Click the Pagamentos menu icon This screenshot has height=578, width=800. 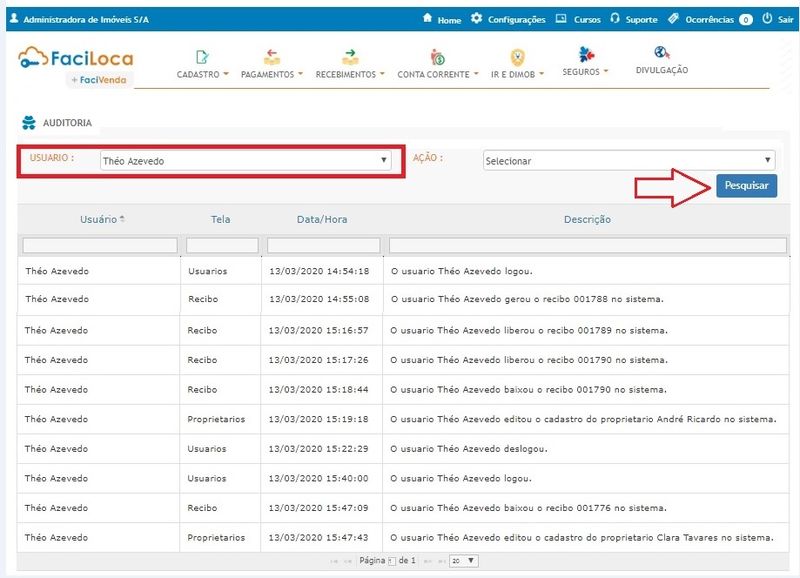click(272, 57)
